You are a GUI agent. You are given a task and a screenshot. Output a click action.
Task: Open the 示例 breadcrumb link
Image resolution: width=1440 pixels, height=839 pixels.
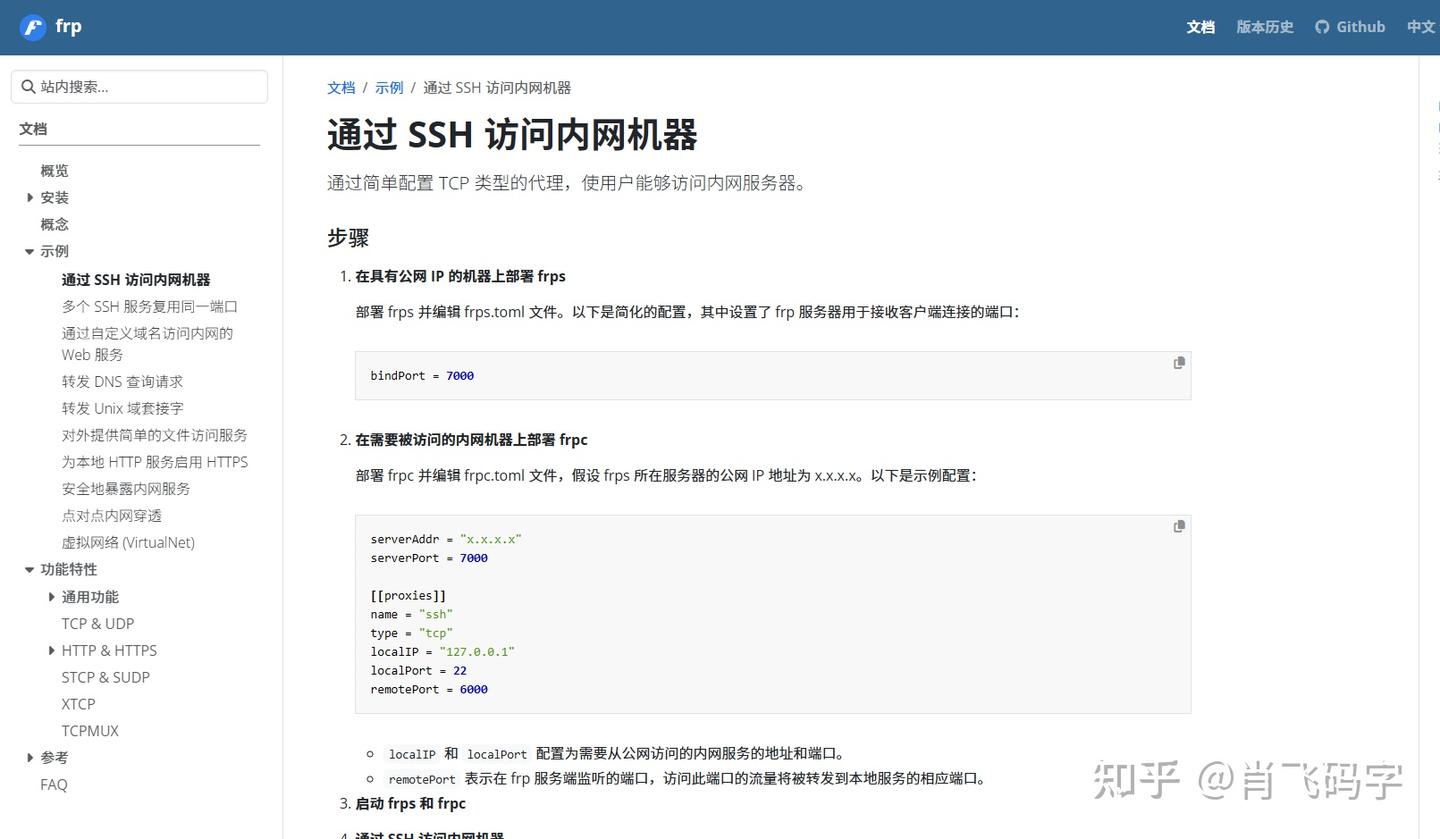click(x=389, y=87)
